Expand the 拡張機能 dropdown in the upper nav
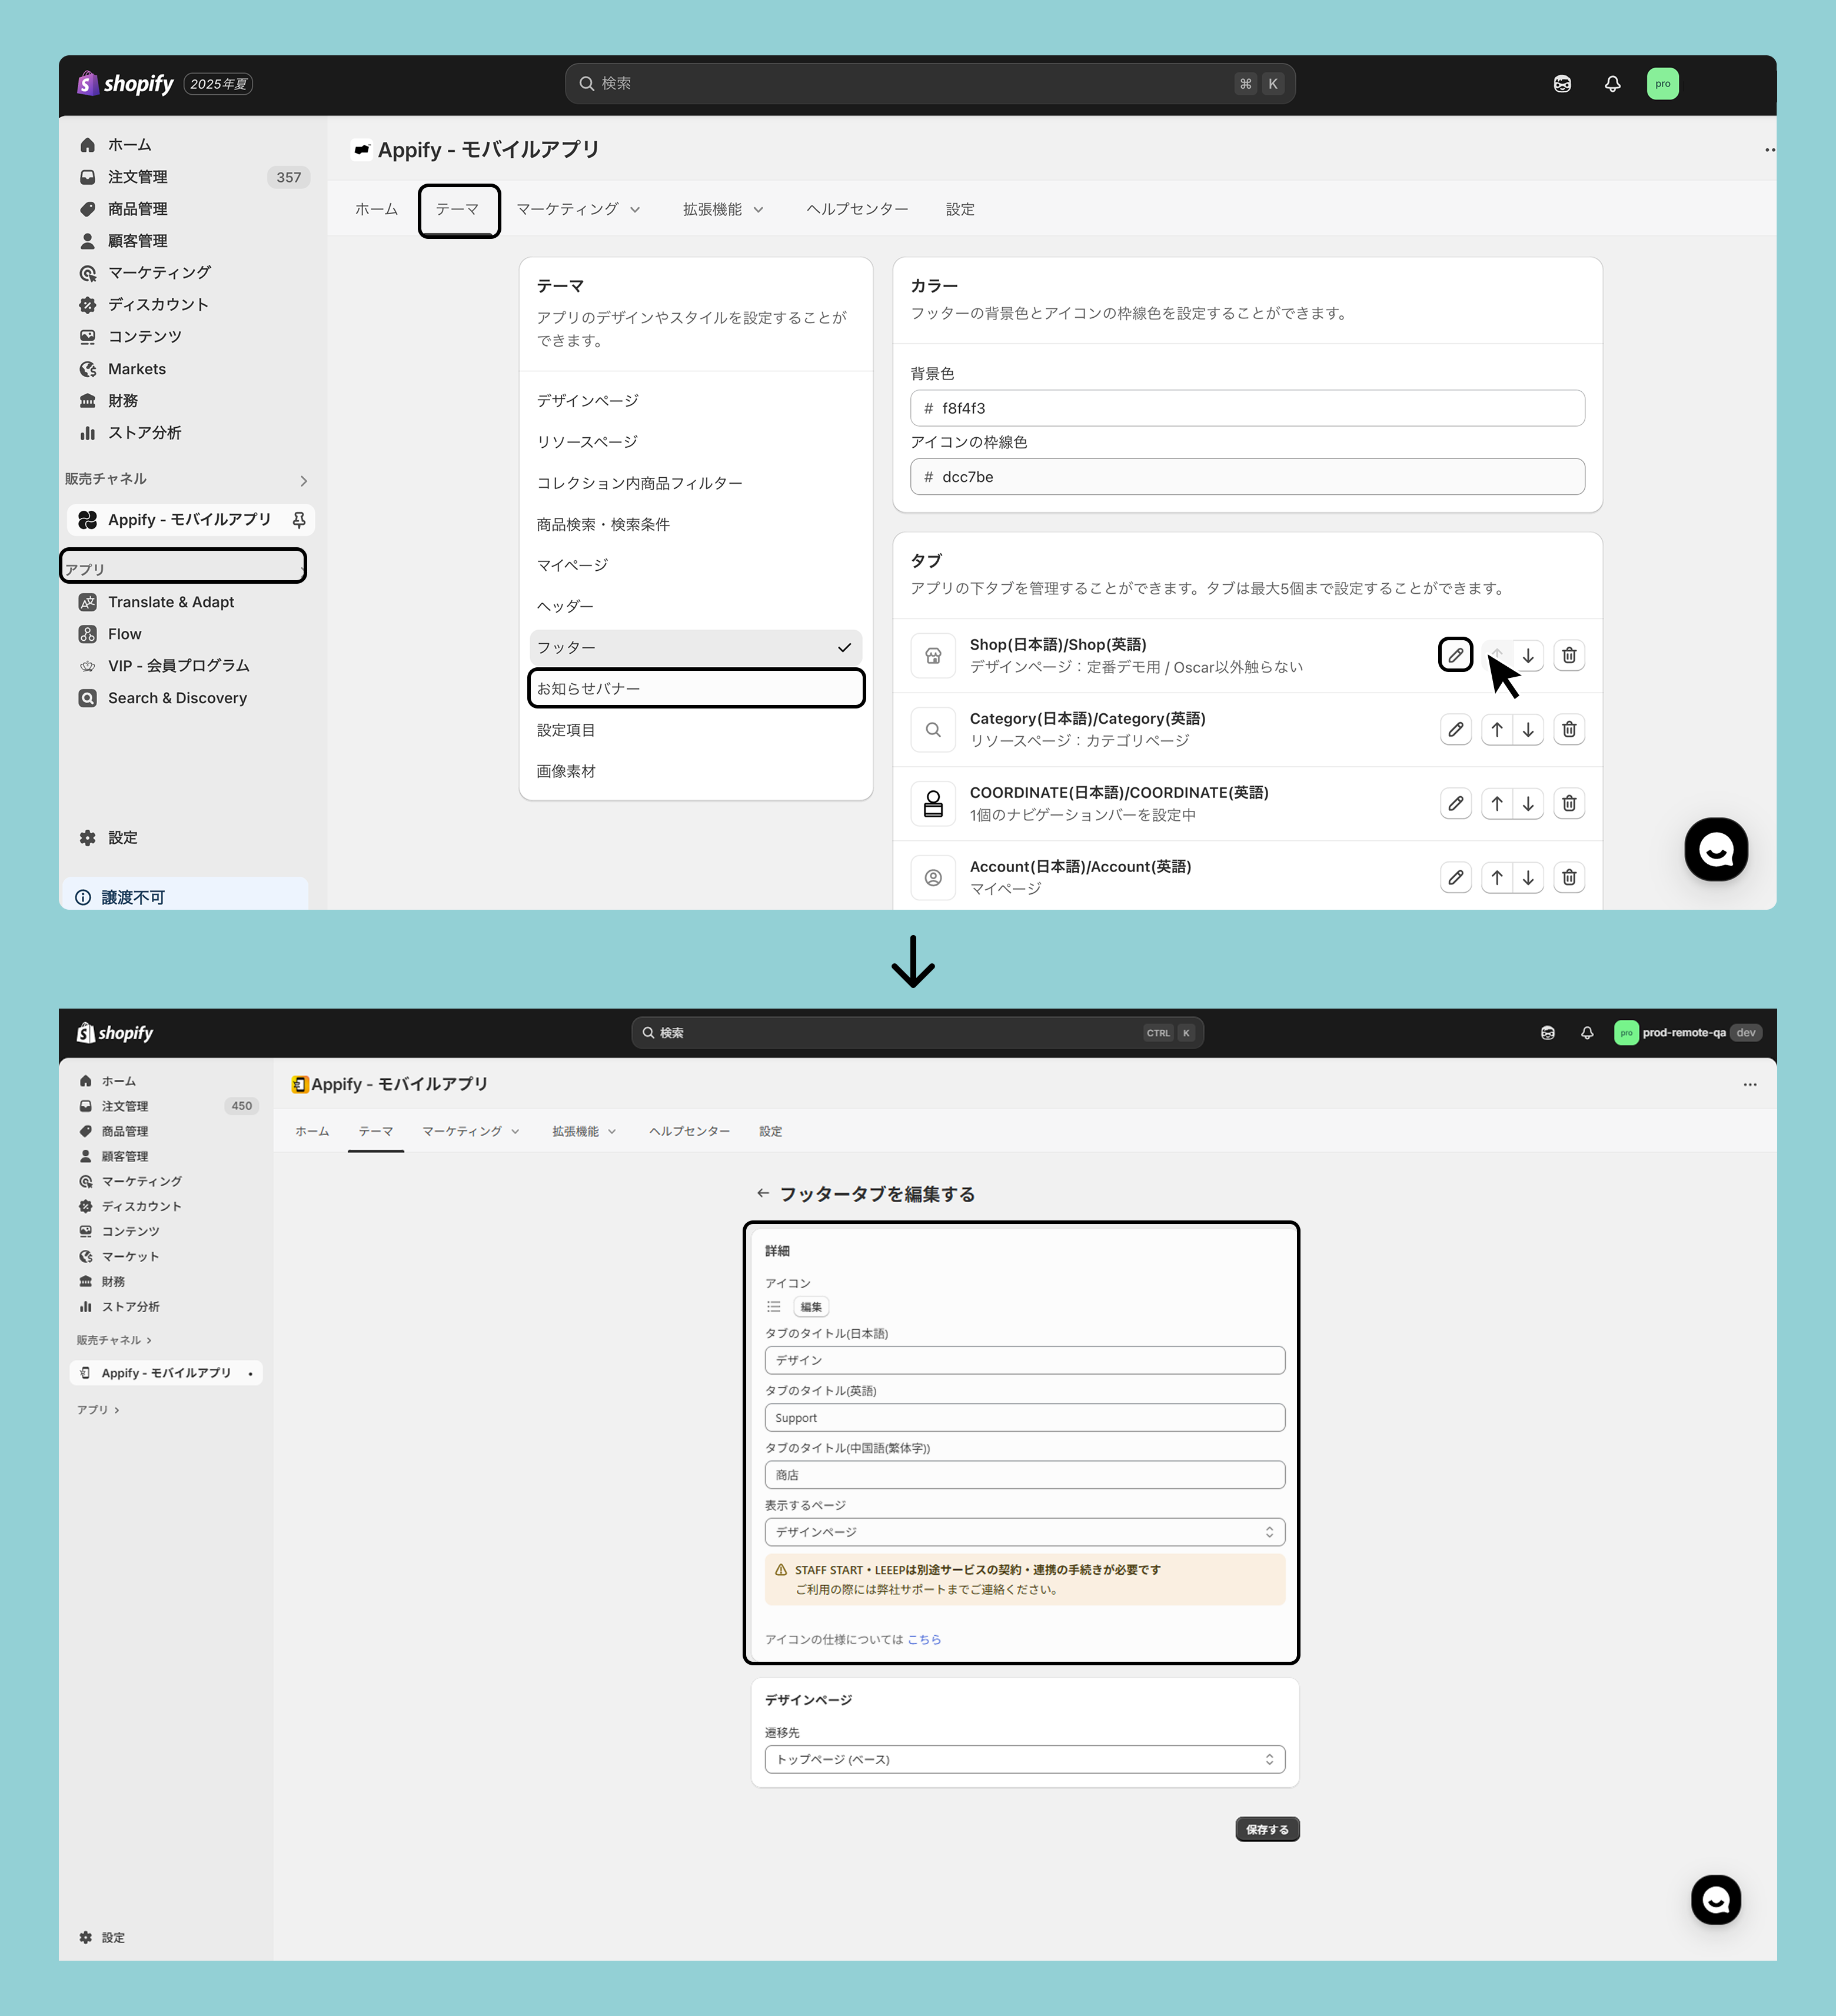The height and width of the screenshot is (2016, 1836). [723, 209]
